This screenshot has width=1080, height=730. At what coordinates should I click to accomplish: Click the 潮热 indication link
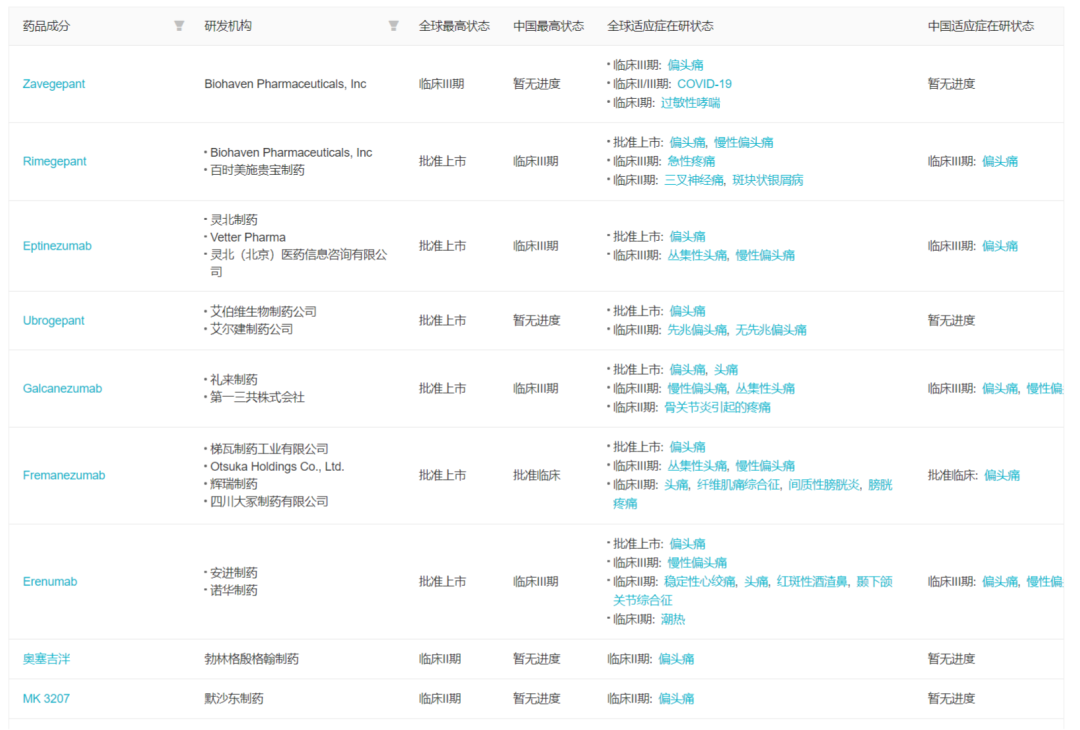tap(673, 619)
